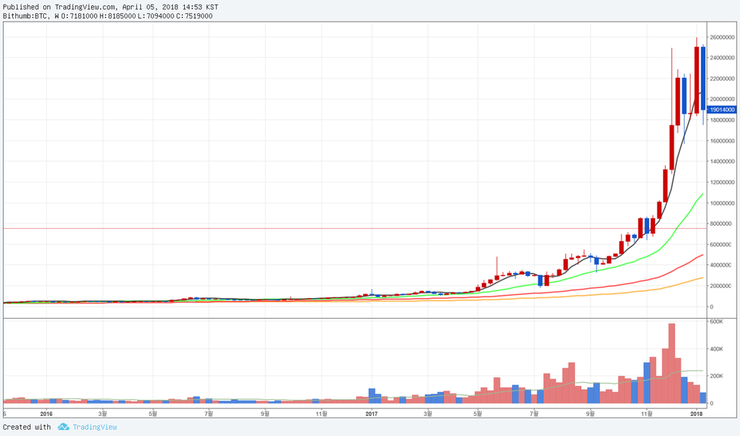Screen dimensions: 740x436
Task: Click the Bithumb:BTC symbol label
Action: [25, 16]
